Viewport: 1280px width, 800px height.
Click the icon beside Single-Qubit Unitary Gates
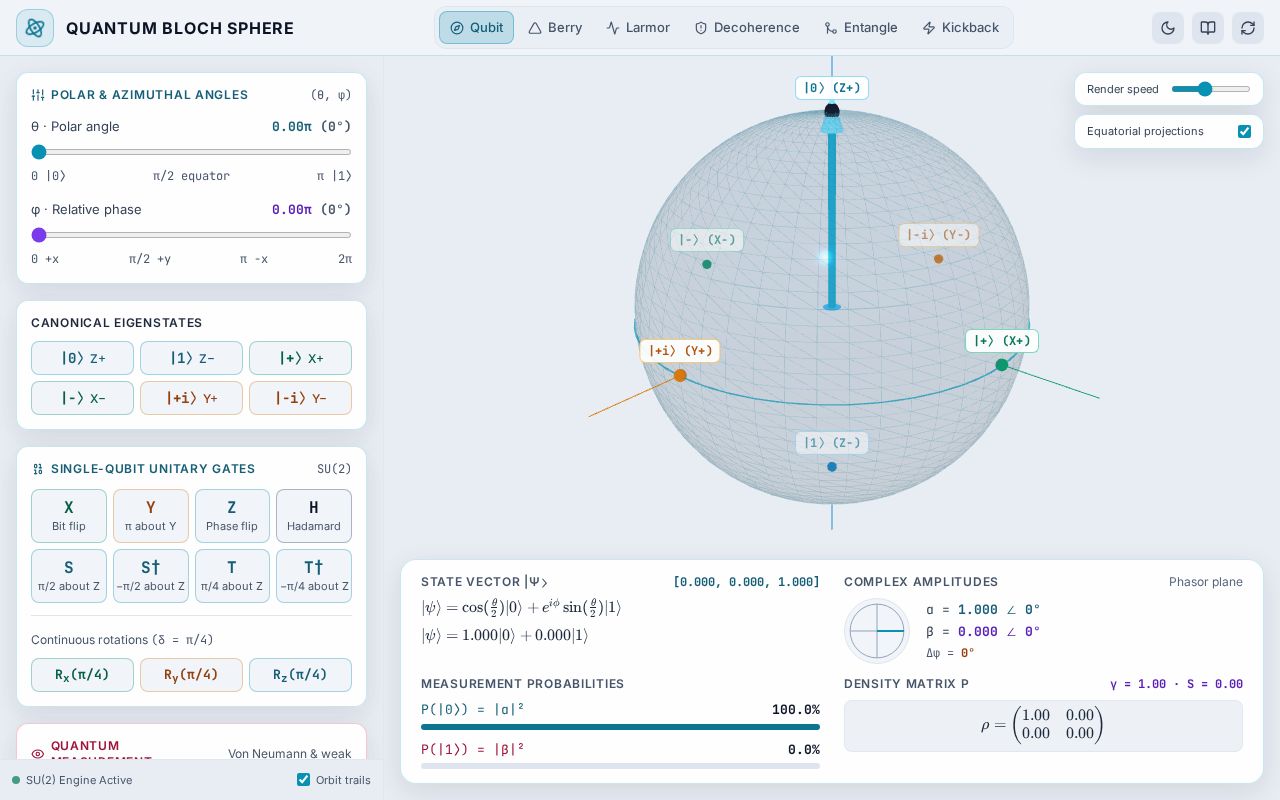[x=38, y=469]
